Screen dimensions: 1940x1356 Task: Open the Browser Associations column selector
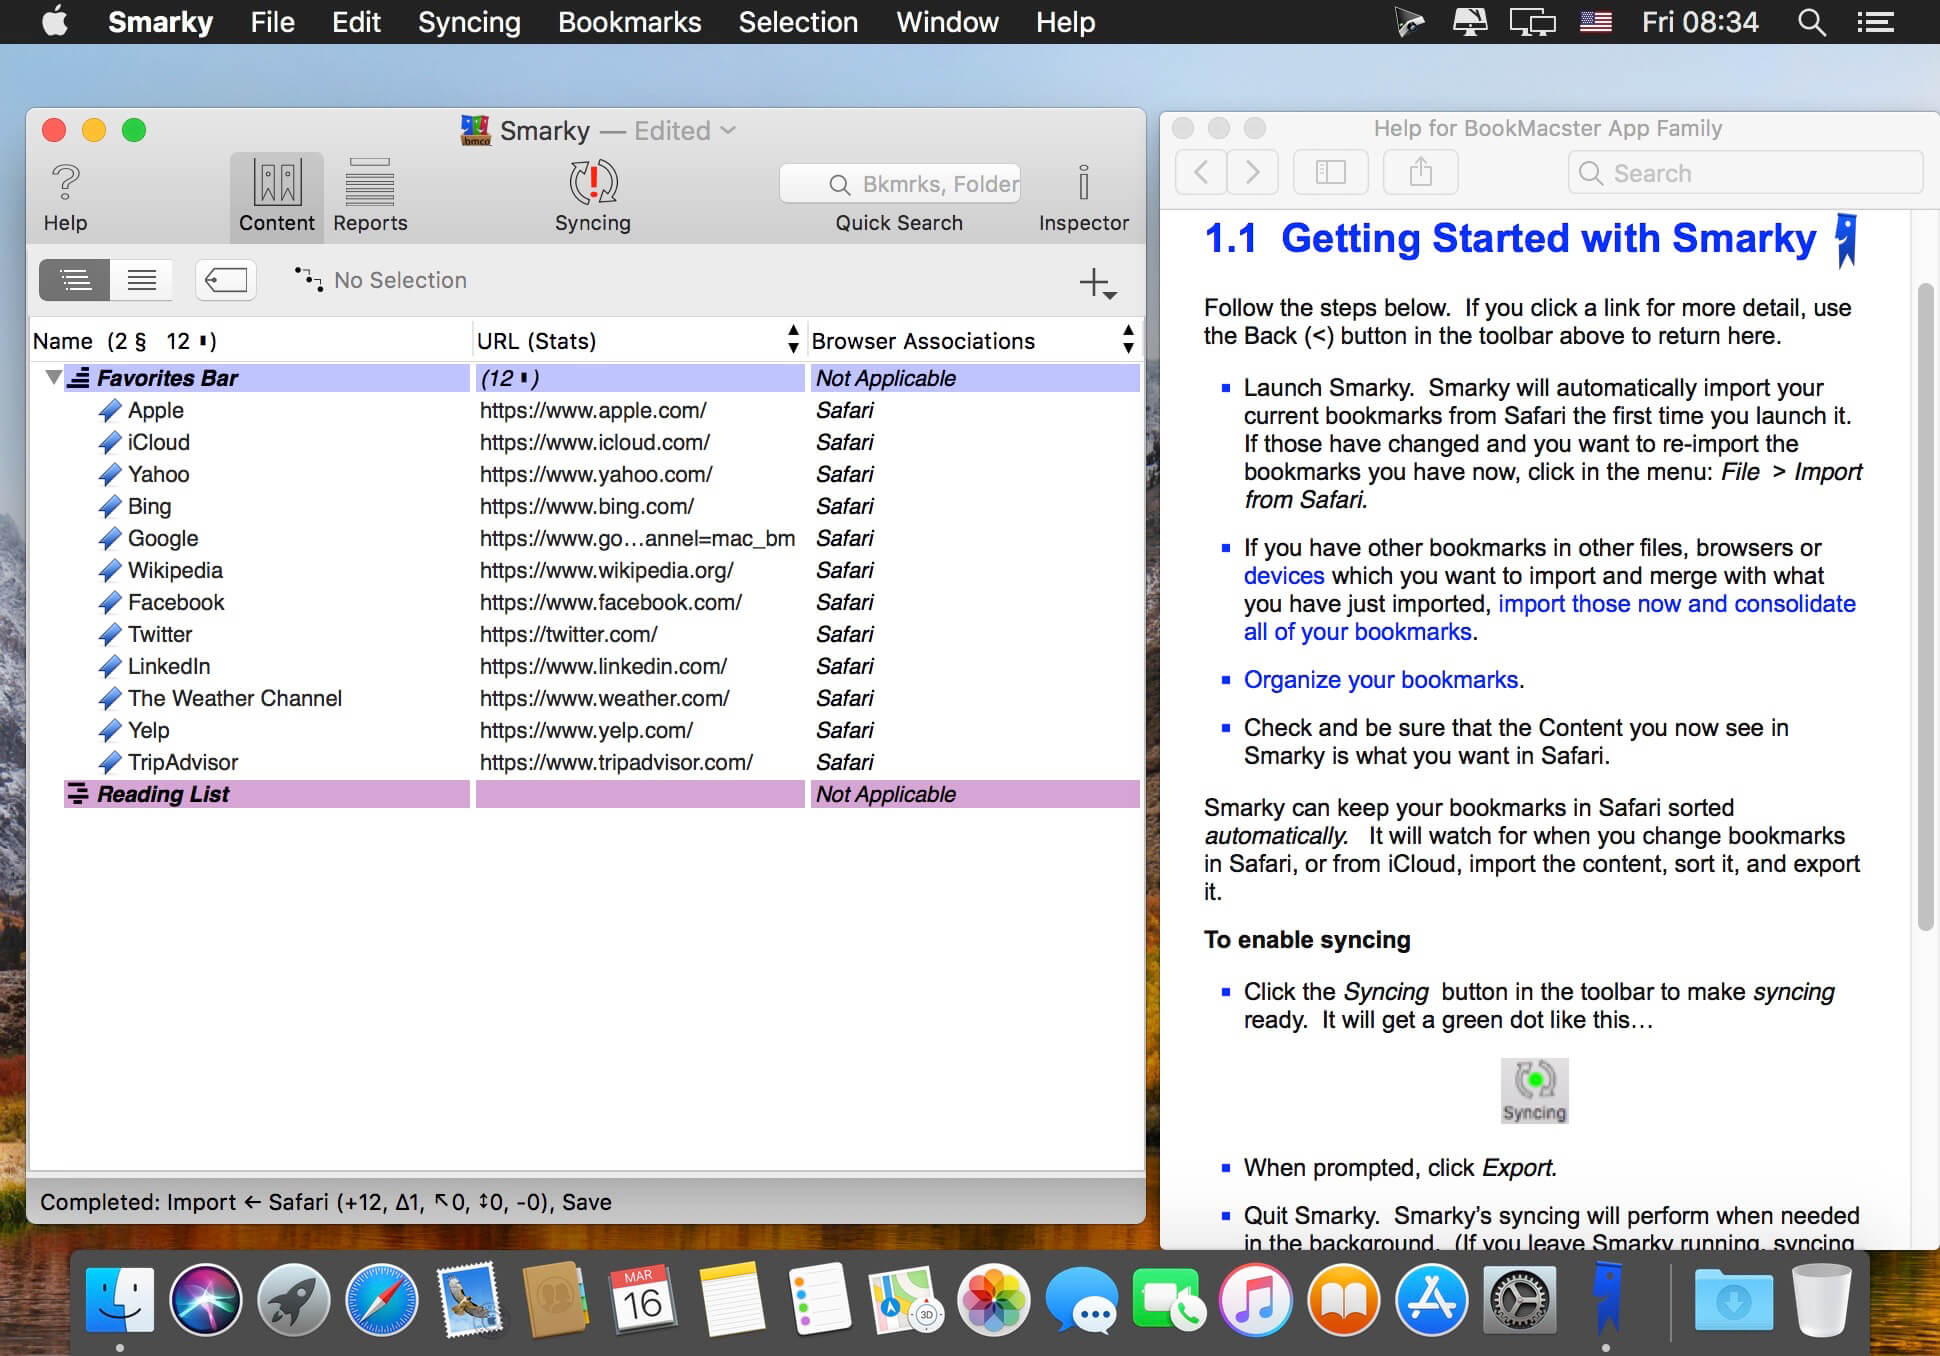(1128, 340)
